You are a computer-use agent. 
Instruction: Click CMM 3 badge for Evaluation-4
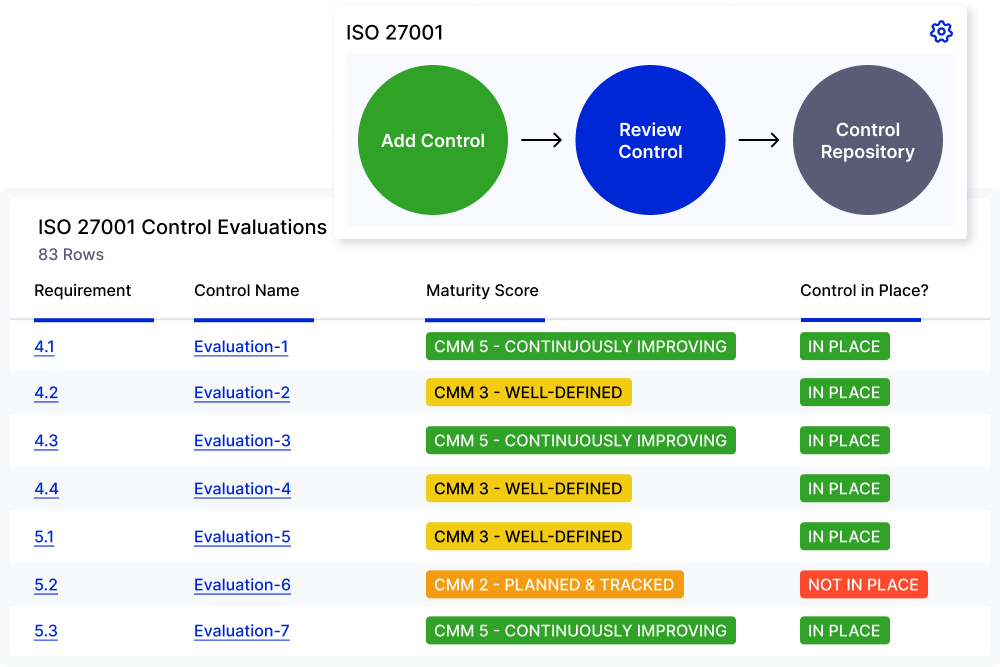click(529, 488)
